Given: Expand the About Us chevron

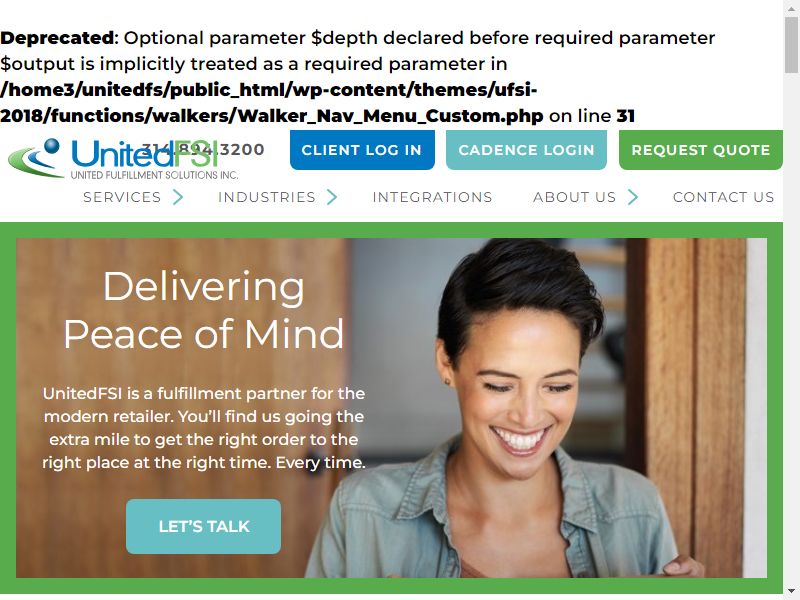Looking at the screenshot, I should [x=633, y=197].
